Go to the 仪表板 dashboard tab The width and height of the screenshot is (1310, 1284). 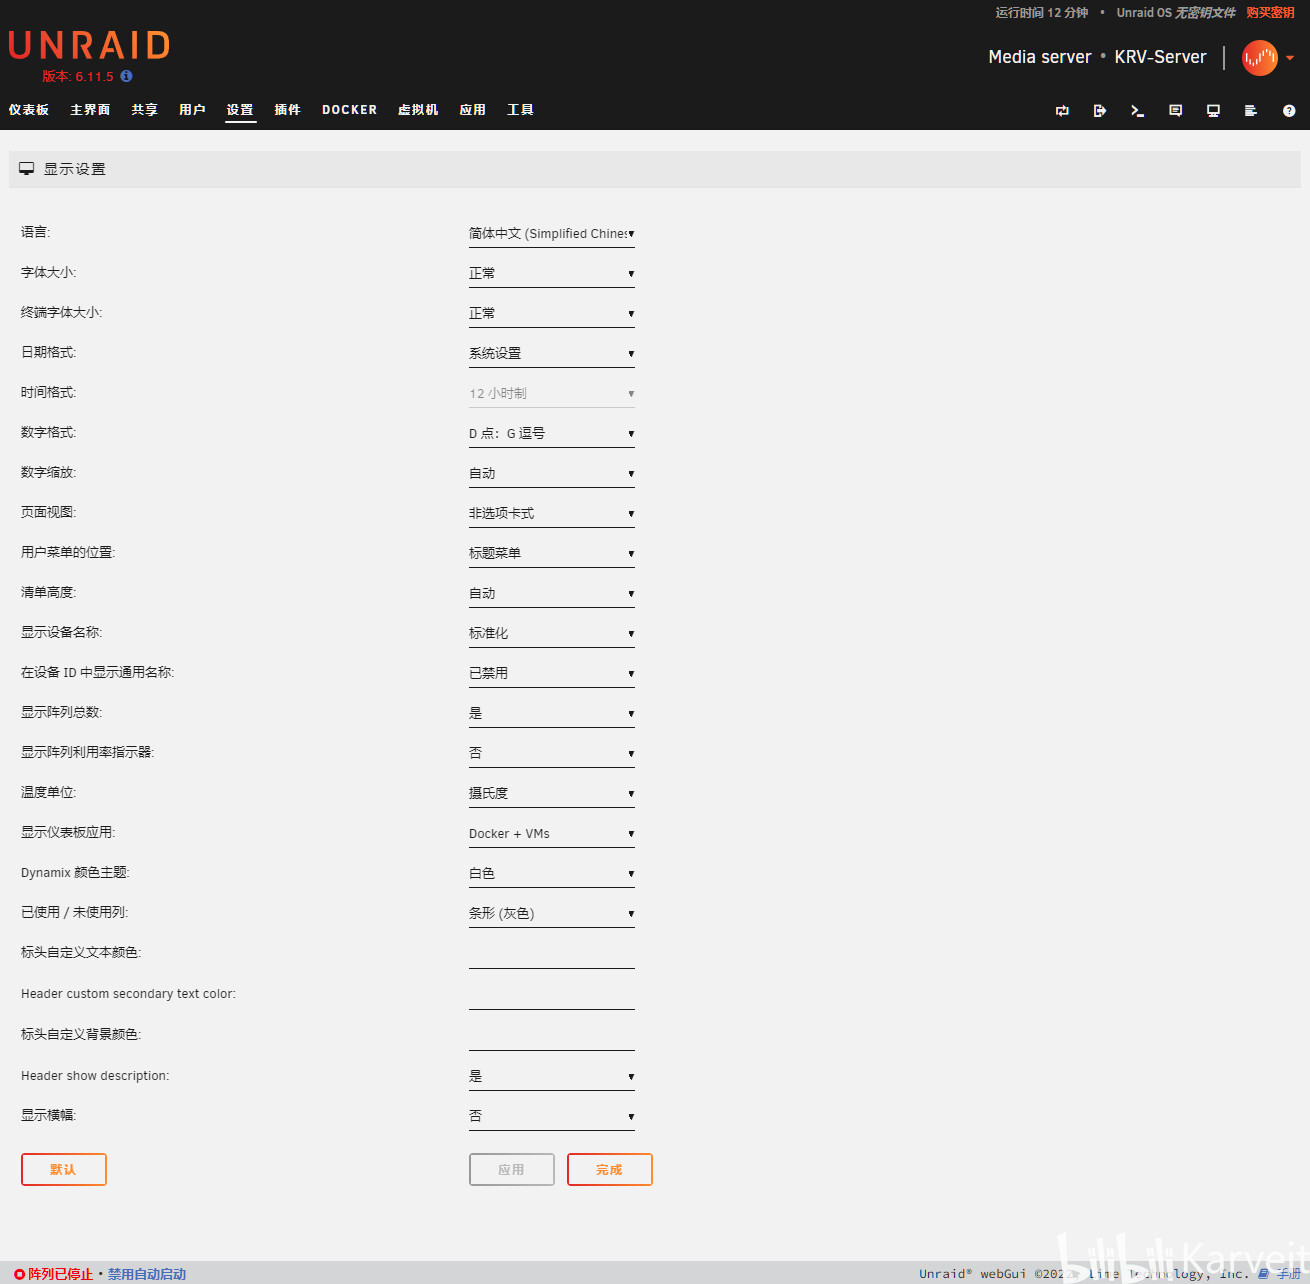(29, 110)
